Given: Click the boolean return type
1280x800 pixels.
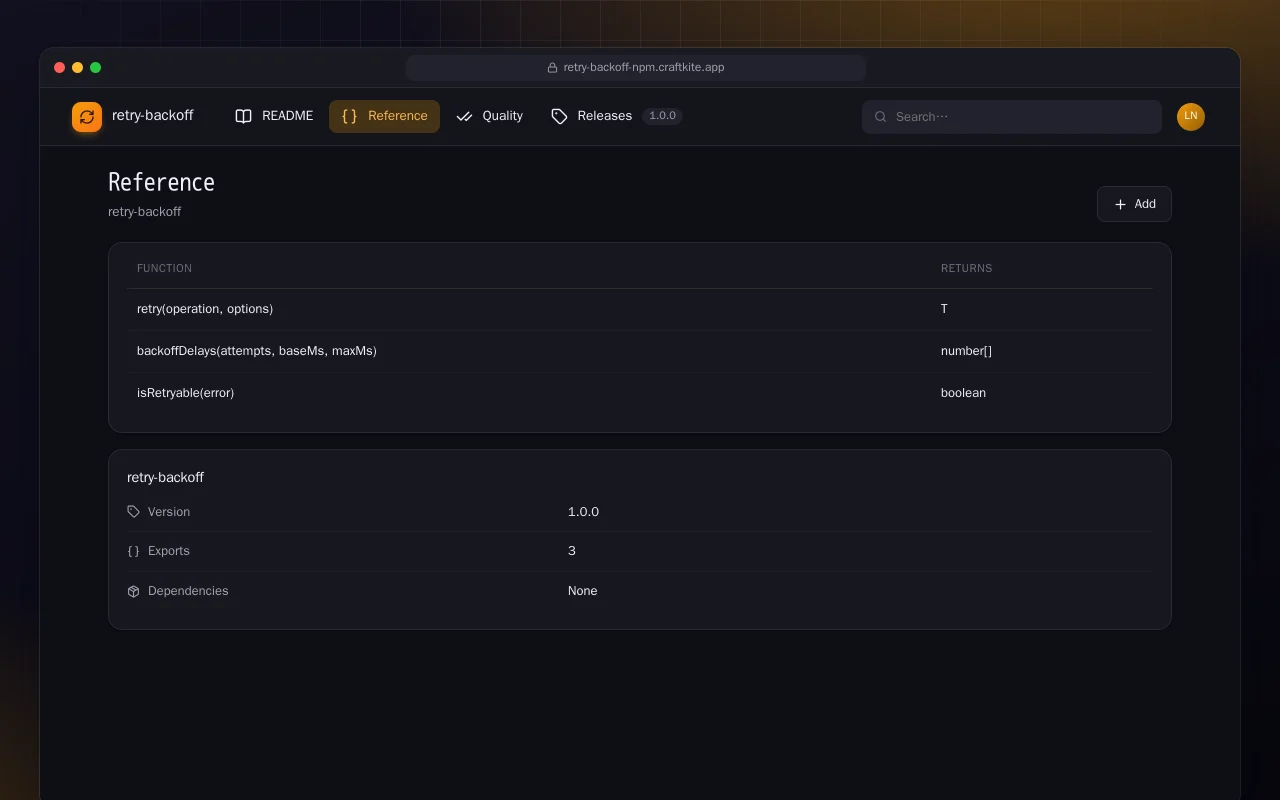Looking at the screenshot, I should coord(963,393).
